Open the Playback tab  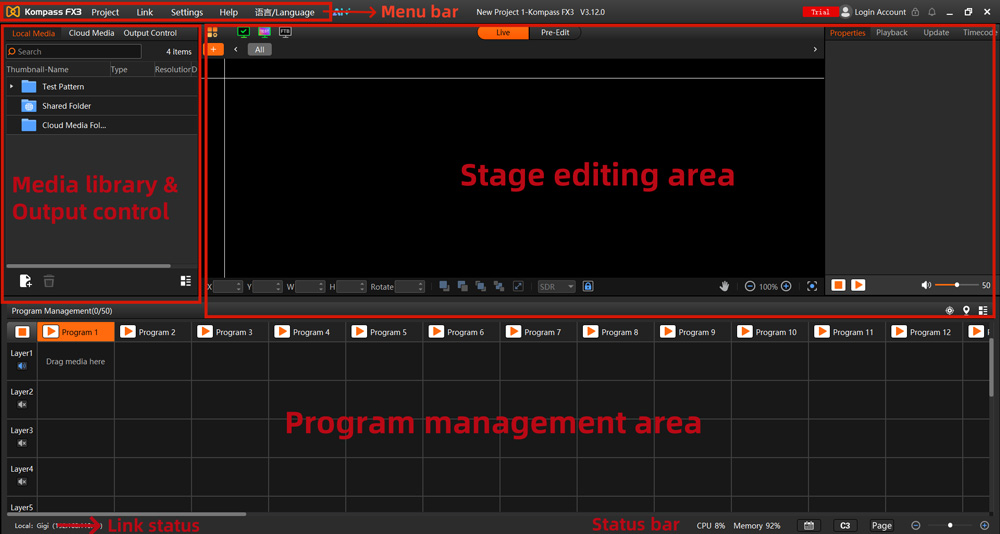pos(892,33)
